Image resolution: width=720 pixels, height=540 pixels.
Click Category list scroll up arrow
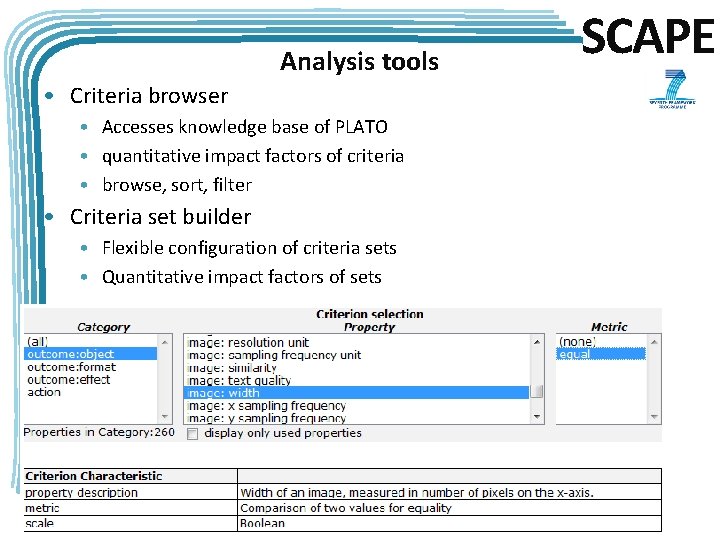click(x=165, y=342)
